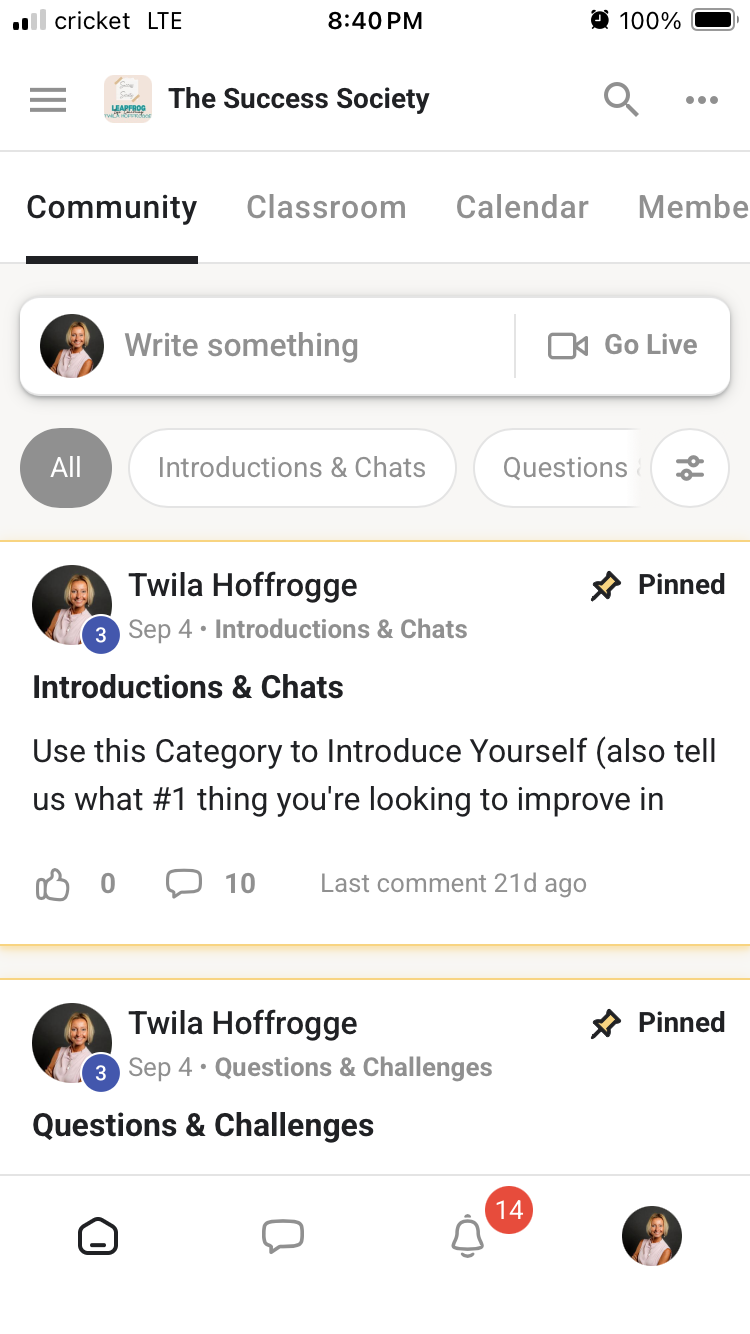
Task: Open The Success Society group title
Action: point(299,99)
